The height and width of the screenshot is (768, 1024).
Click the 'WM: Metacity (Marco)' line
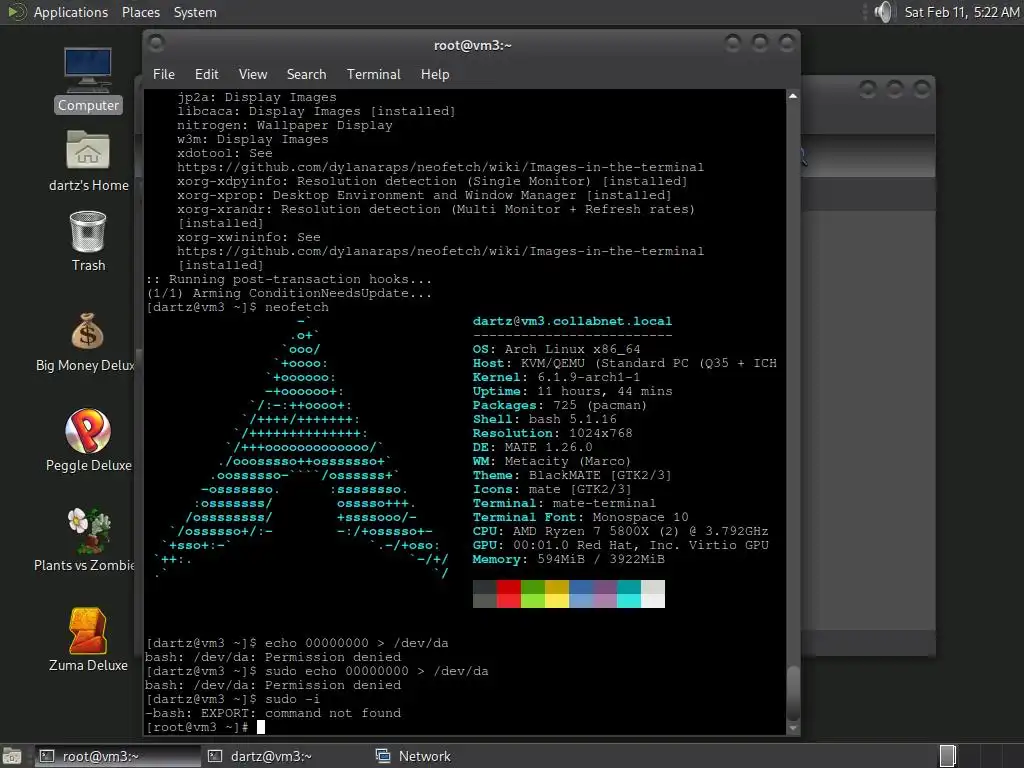(552, 461)
